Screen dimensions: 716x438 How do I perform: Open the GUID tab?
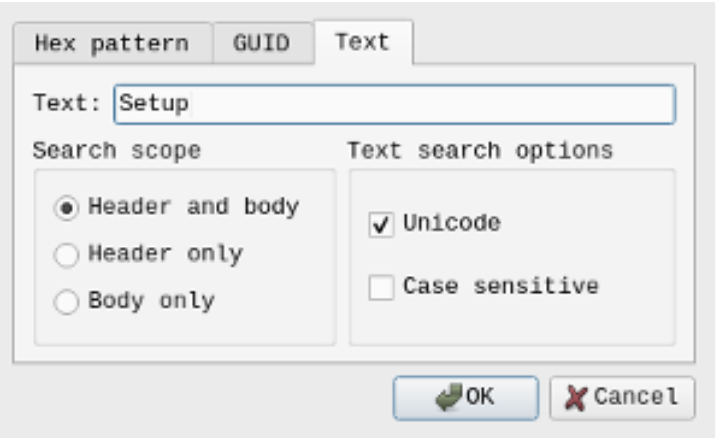coord(262,43)
